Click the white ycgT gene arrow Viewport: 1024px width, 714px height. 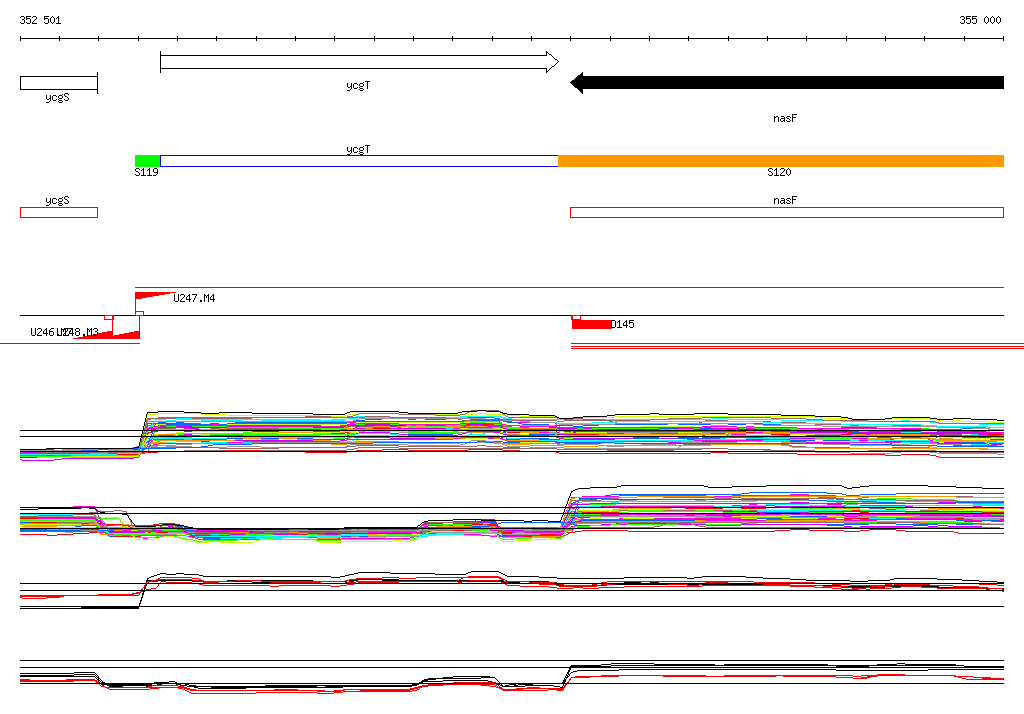click(x=359, y=62)
